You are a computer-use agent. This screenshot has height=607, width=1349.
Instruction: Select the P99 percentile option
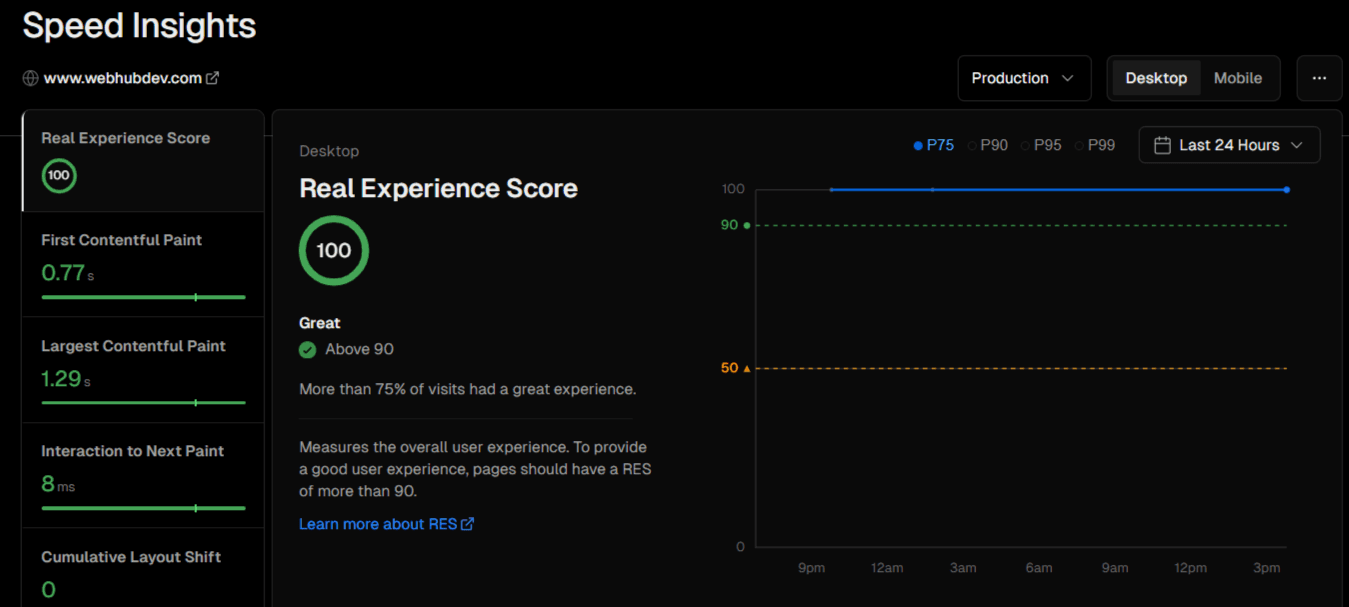coord(1095,145)
